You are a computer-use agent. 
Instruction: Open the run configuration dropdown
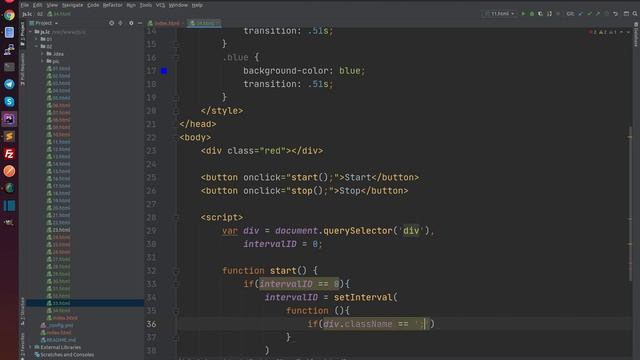click(x=500, y=13)
